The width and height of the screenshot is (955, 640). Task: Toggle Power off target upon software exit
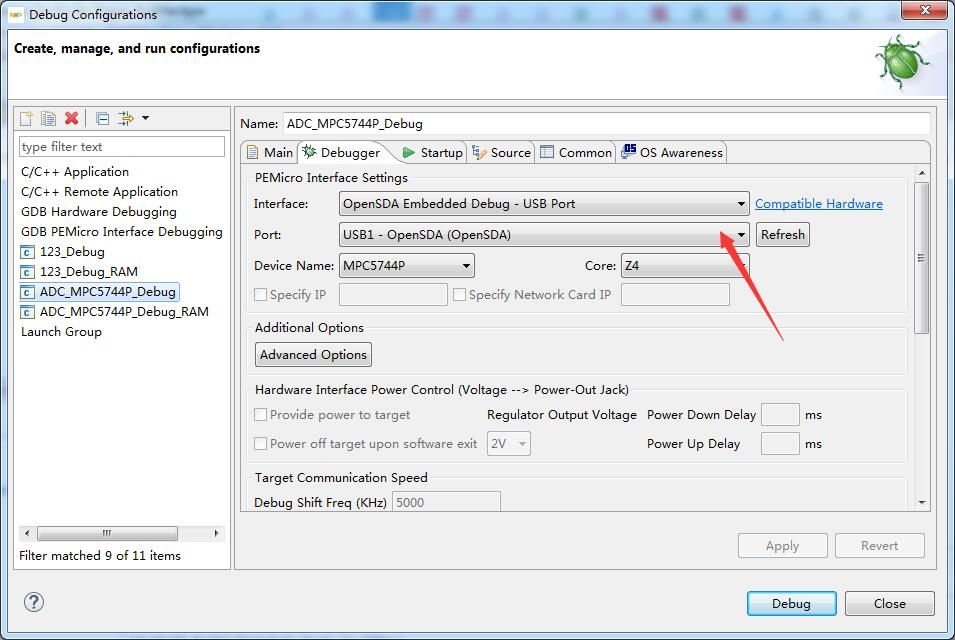[x=260, y=443]
